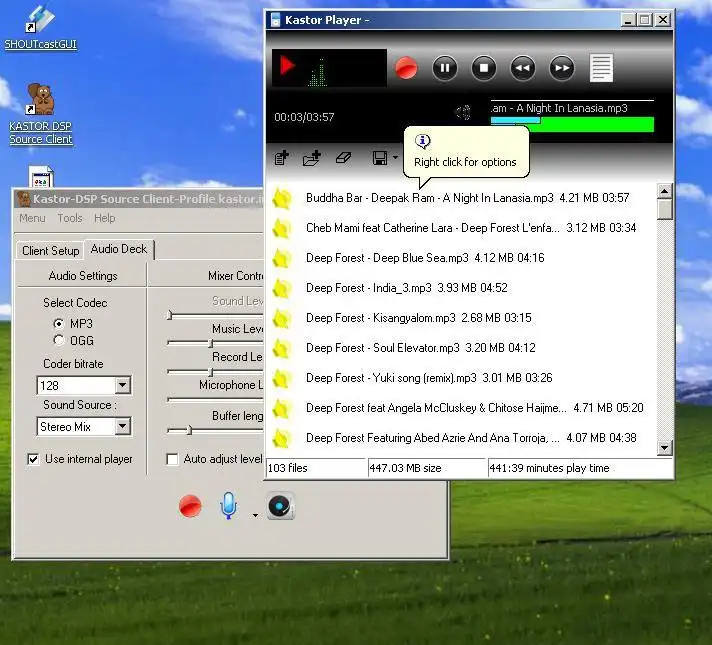Click the red broadcast button in DSP client
Image resolution: width=712 pixels, height=645 pixels.
(190, 506)
